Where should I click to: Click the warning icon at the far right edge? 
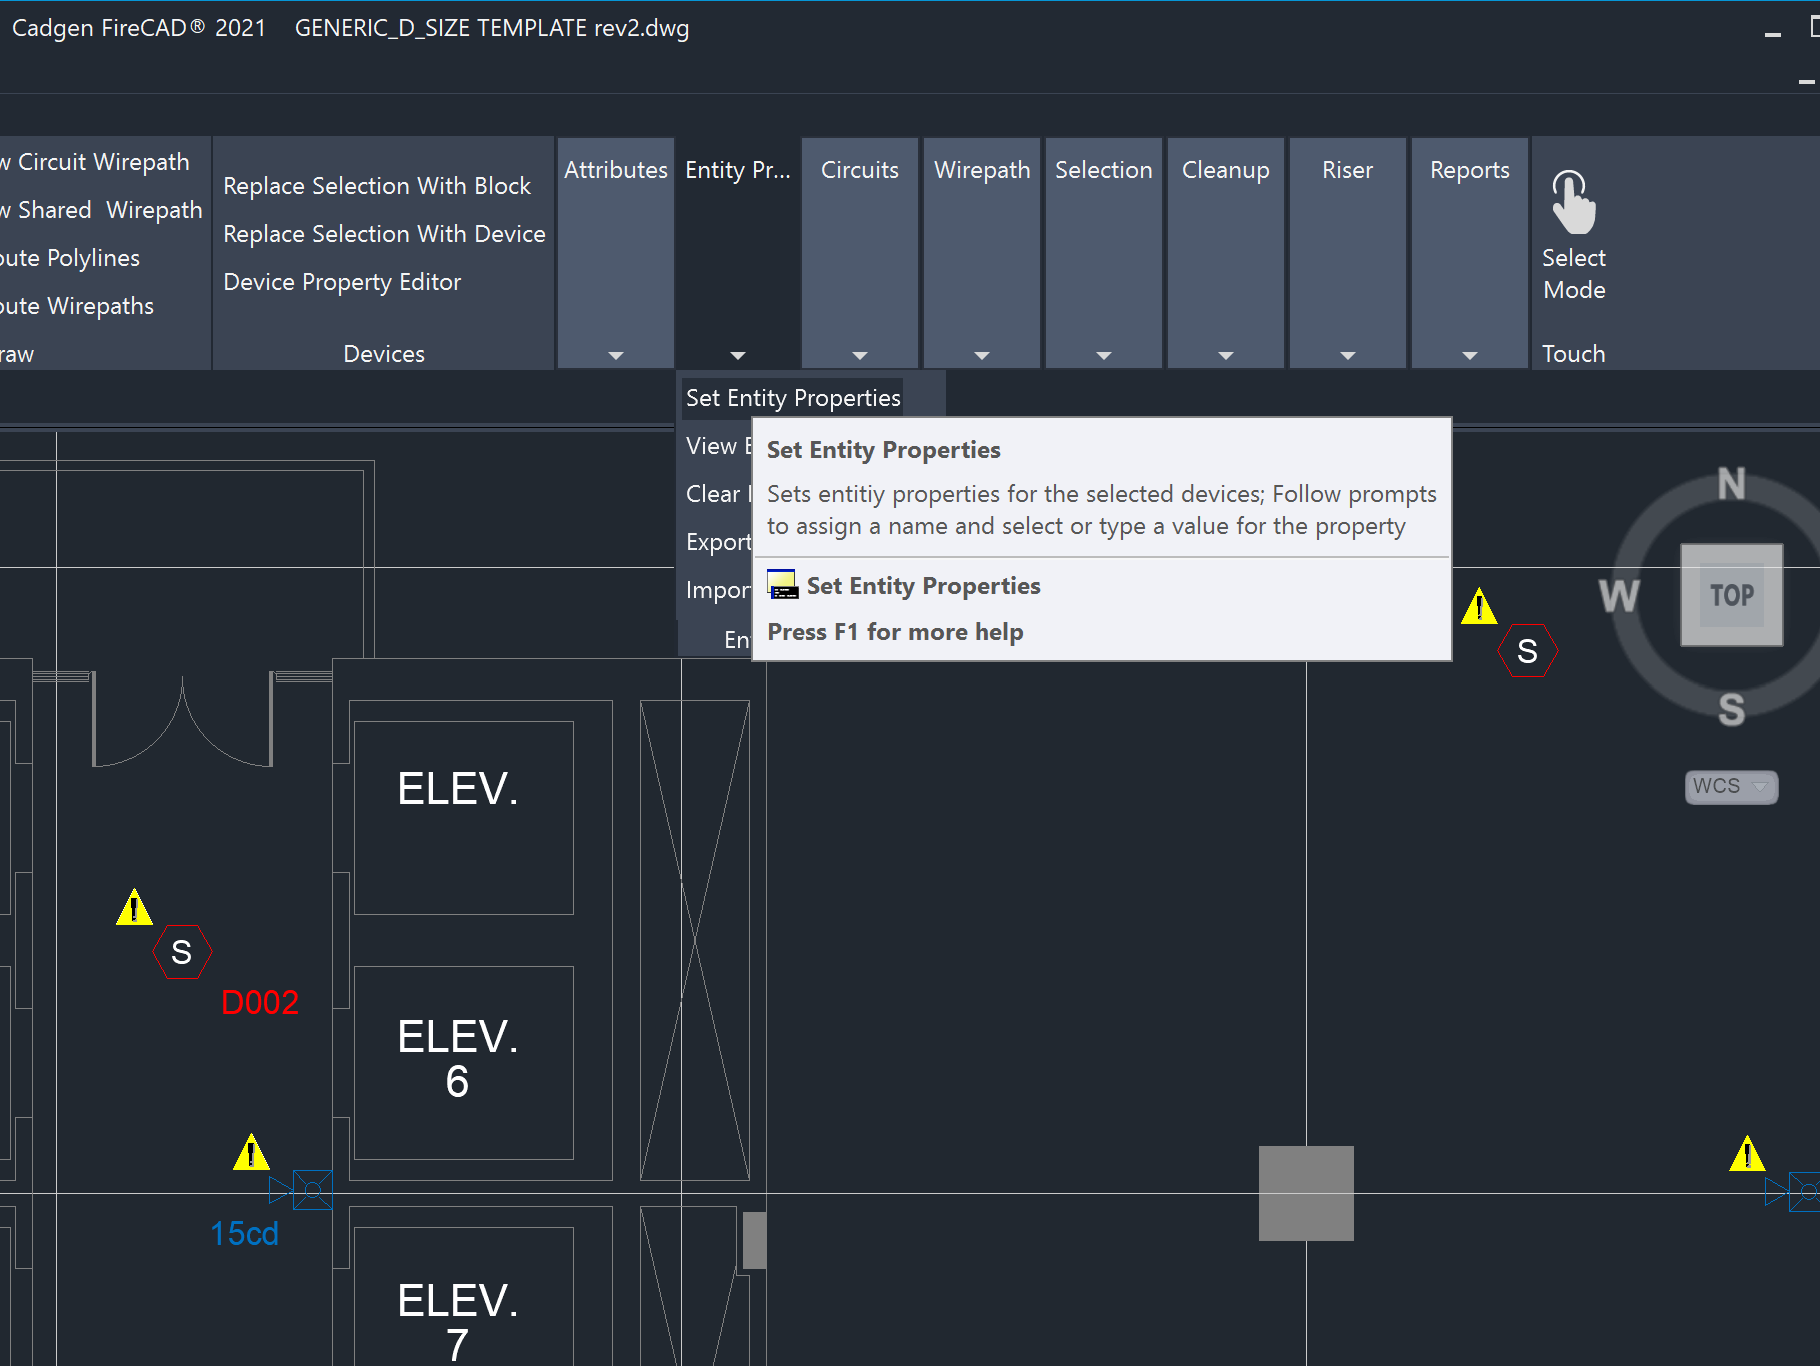[1747, 1153]
